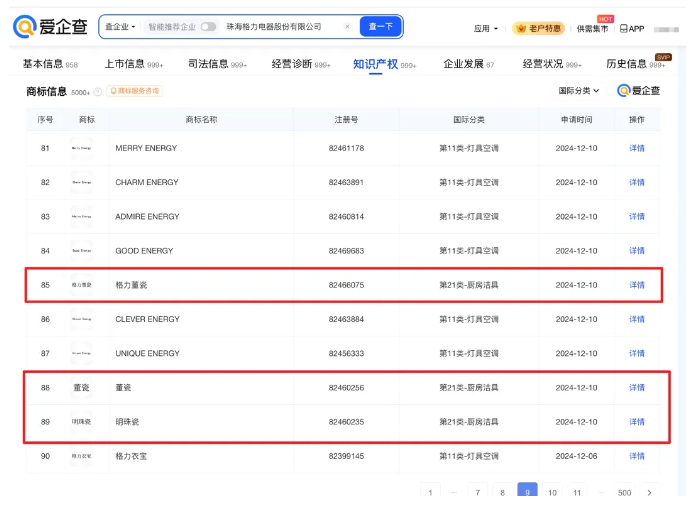Open the 格力衣宝 trademark thumbnail
Screen dimensions: 696x508
tap(81, 456)
